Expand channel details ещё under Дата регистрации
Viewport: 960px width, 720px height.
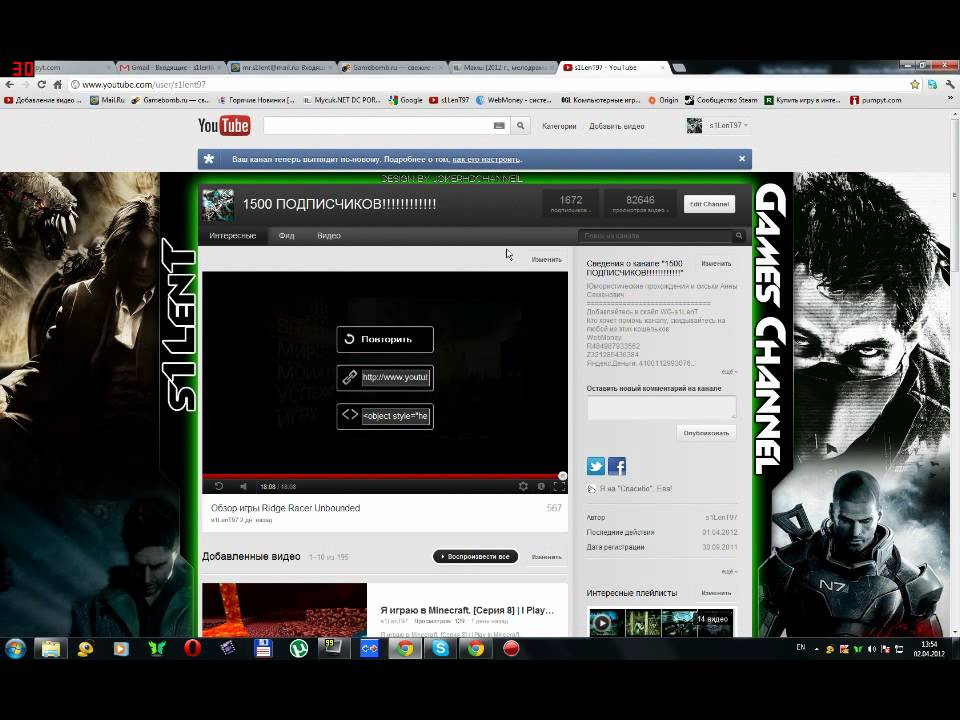[729, 571]
